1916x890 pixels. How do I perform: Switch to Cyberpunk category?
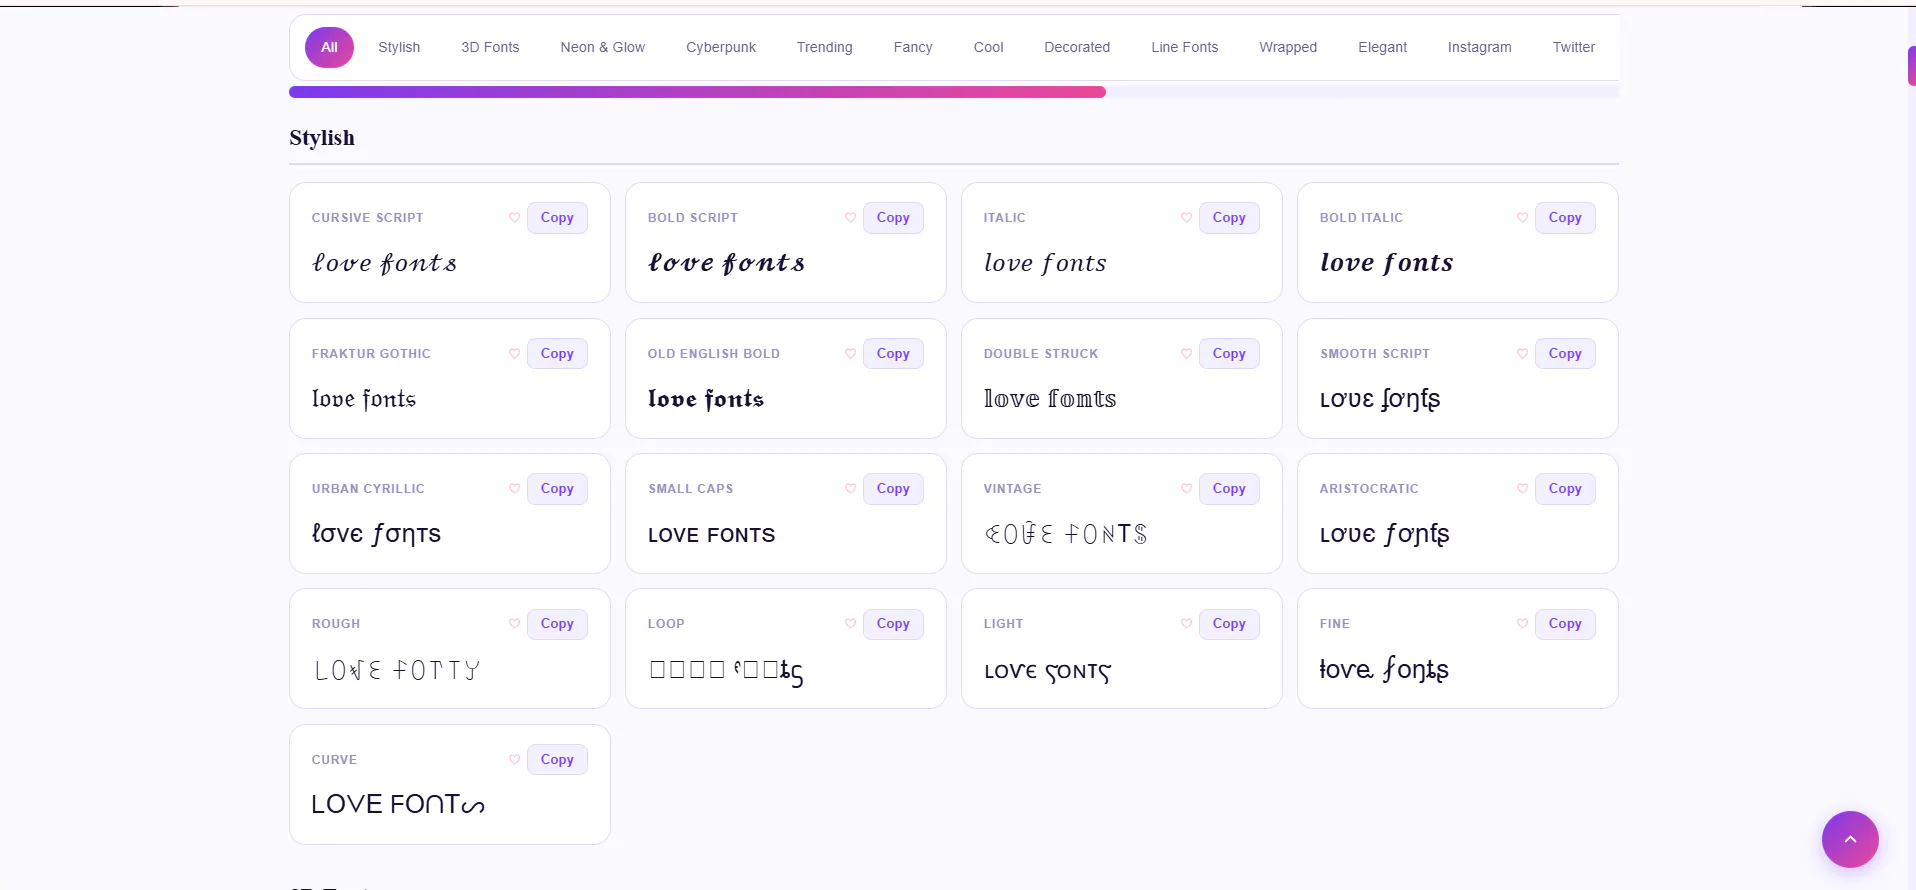[x=721, y=47]
